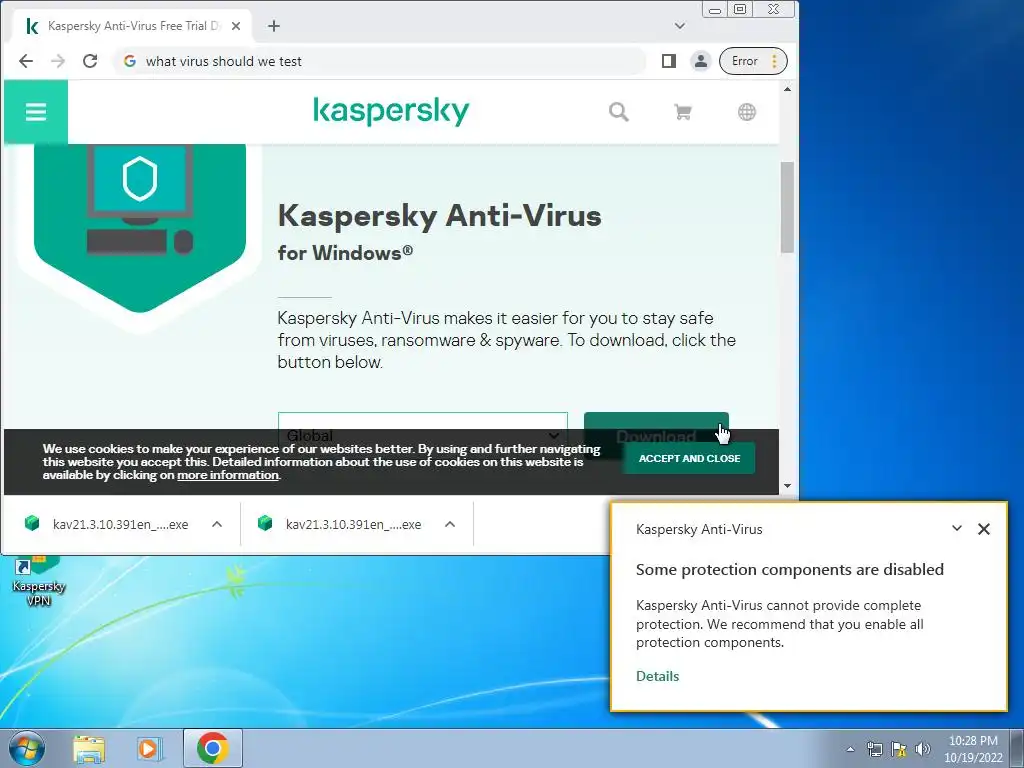1024x768 pixels.
Task: Click the scrollbar up arrow
Action: (x=787, y=89)
